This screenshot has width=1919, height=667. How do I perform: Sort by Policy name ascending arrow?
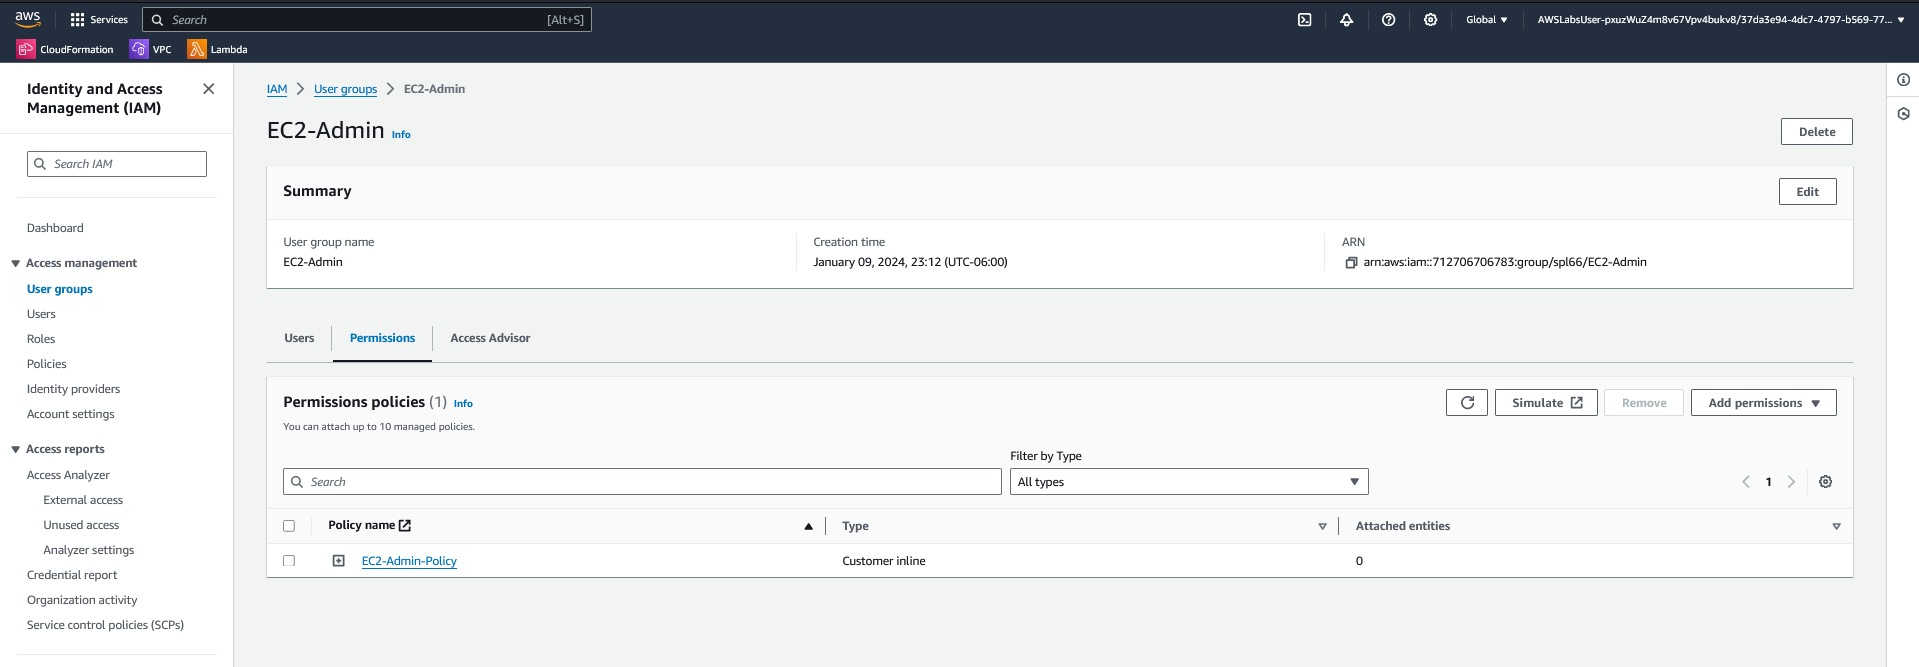coord(808,527)
